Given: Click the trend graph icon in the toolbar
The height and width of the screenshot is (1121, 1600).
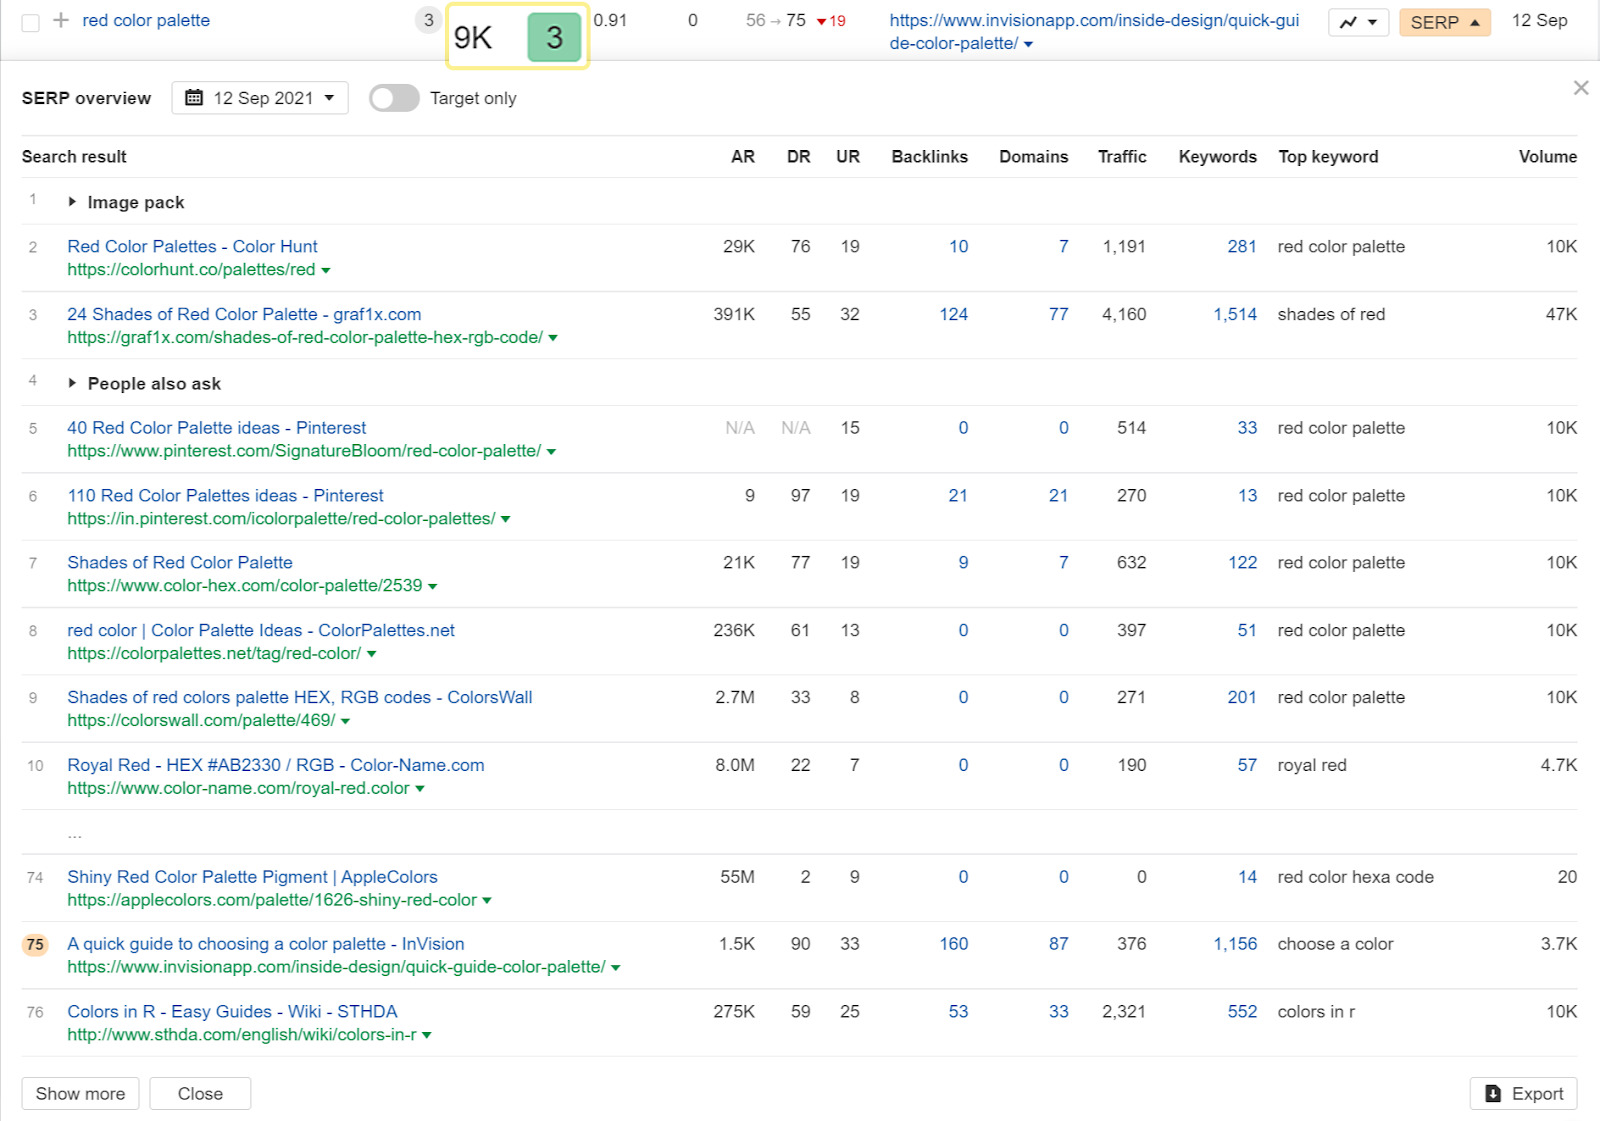Looking at the screenshot, I should (x=1350, y=21).
